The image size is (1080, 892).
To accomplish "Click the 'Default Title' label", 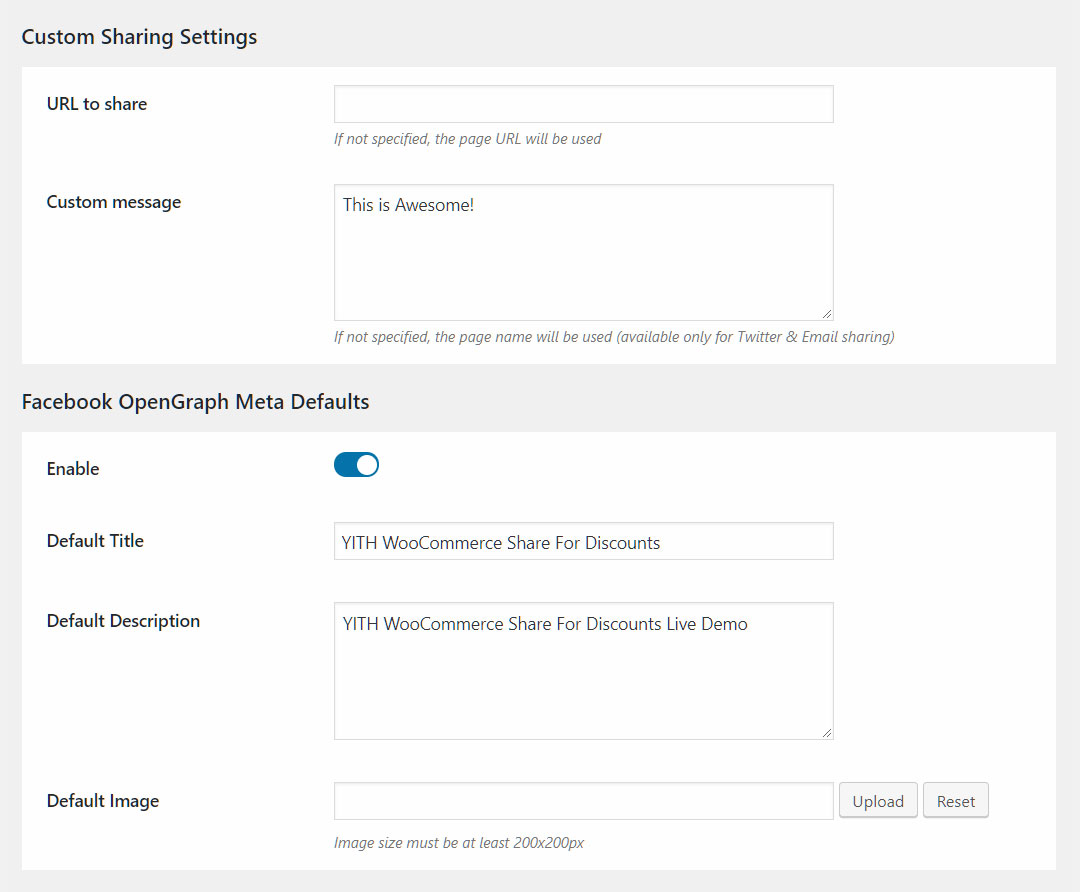I will [x=95, y=541].
